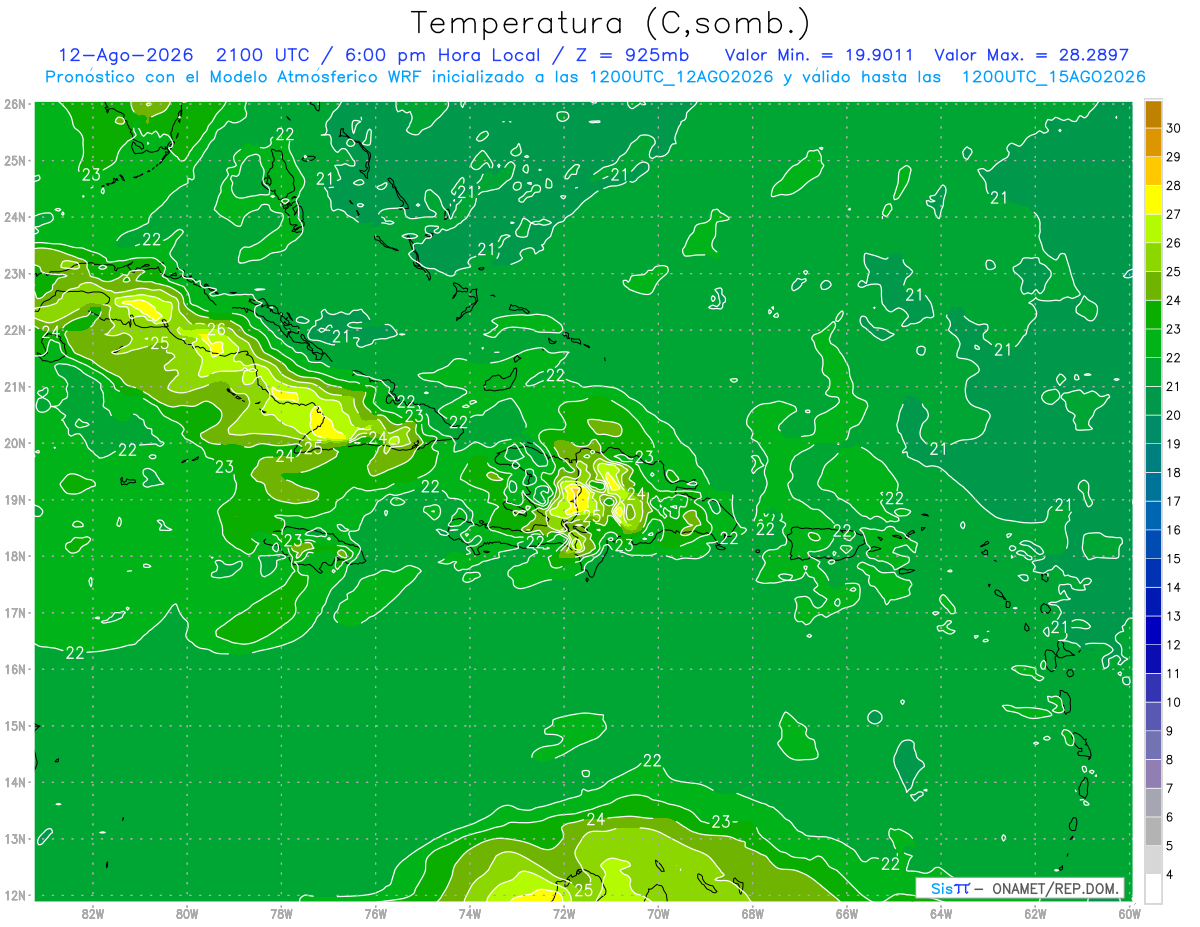1200x927 pixels.
Task: Click the '12N' latitude axis label
Action: (x=14, y=895)
